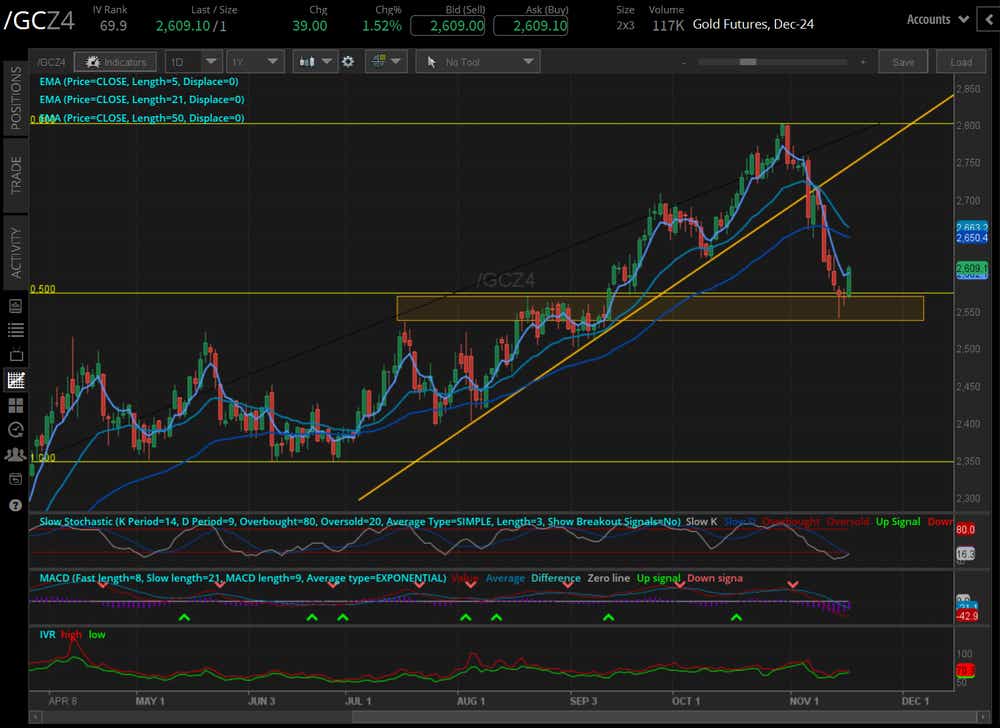Viewport: 1000px width, 728px height.
Task: Click the Chg% 1.52% value
Action: click(381, 26)
